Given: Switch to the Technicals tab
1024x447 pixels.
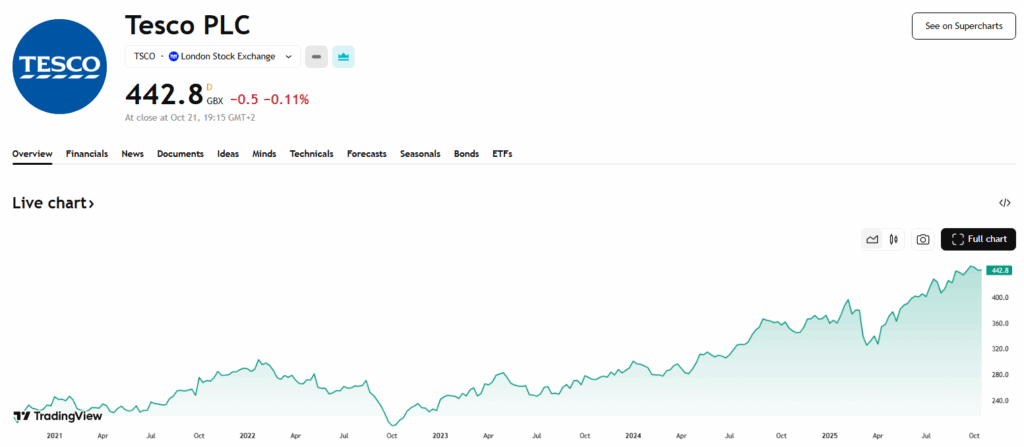Looking at the screenshot, I should click(311, 154).
